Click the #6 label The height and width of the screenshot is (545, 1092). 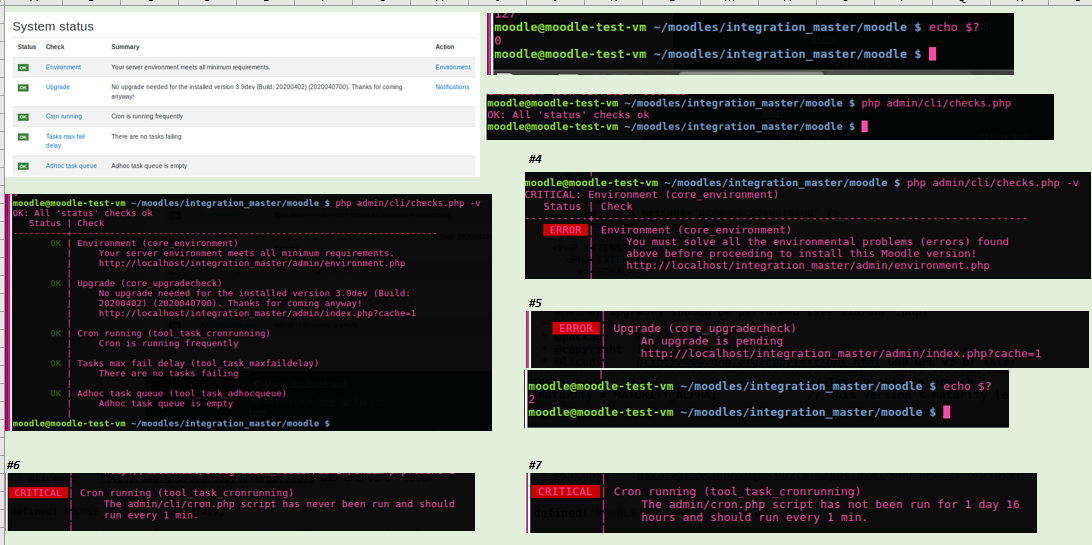[x=13, y=465]
